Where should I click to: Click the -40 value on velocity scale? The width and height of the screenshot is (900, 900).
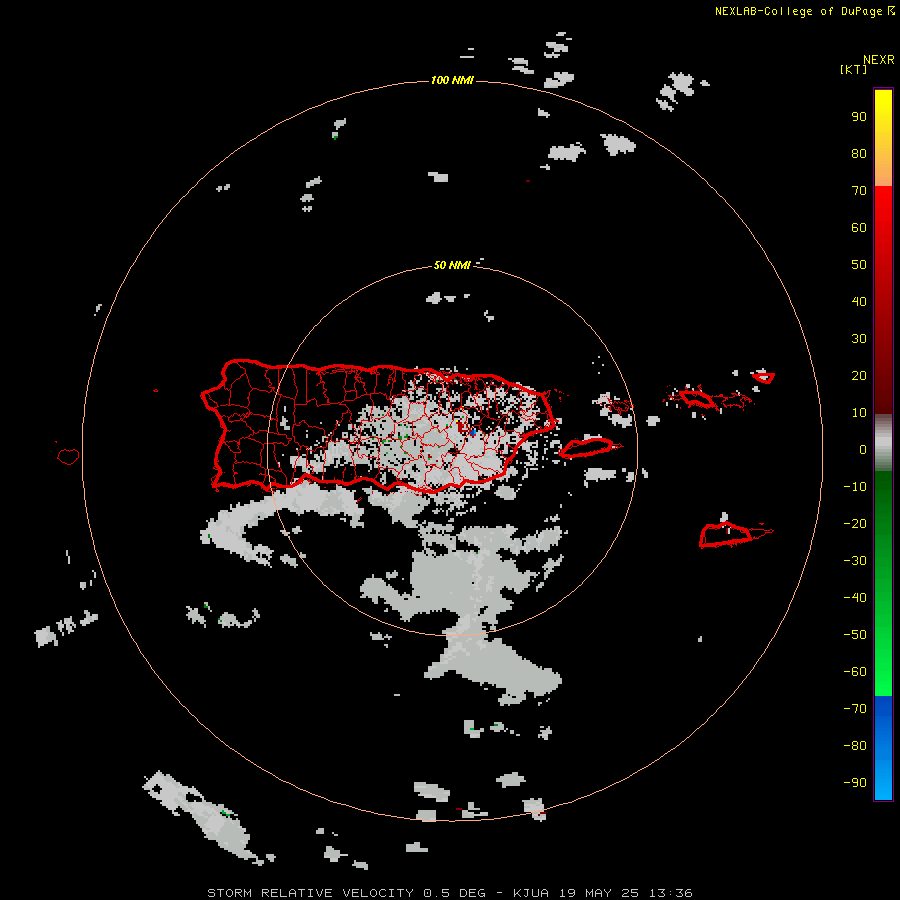pyautogui.click(x=855, y=598)
